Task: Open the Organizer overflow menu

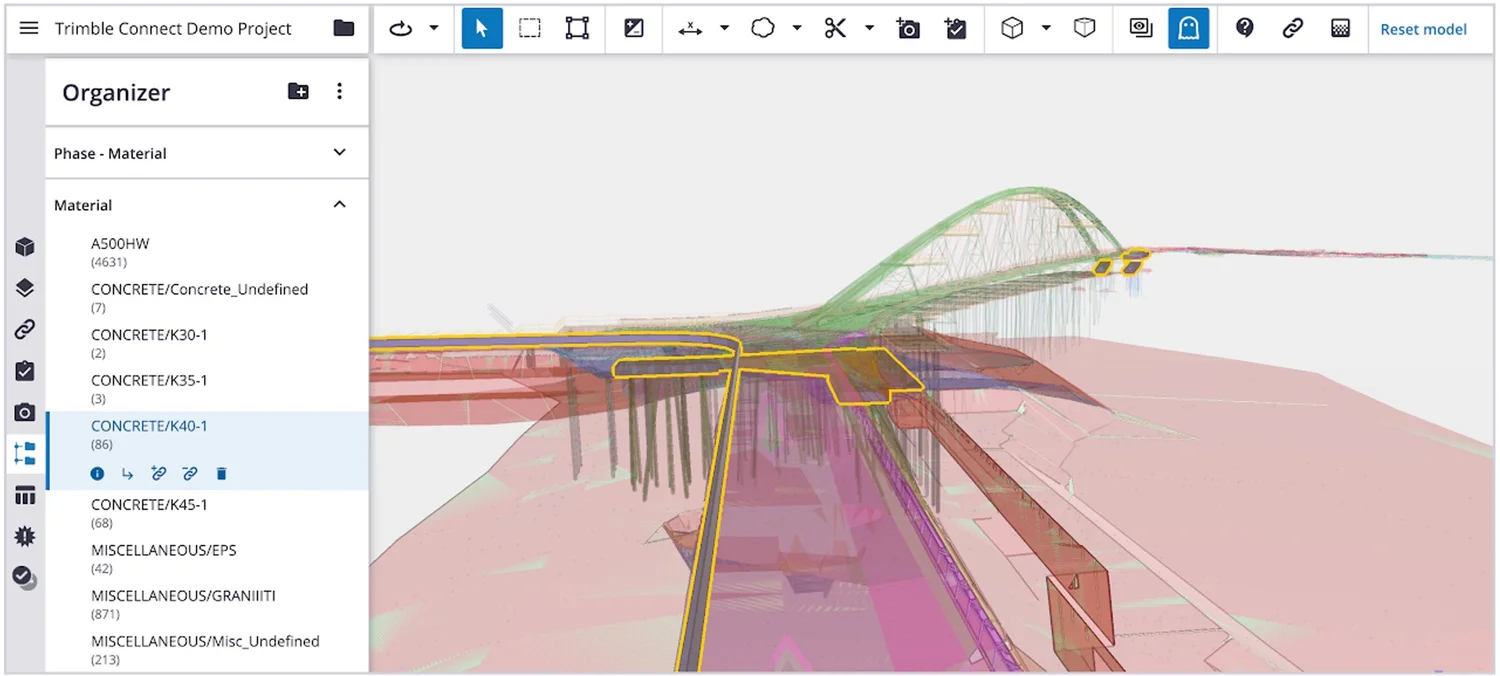Action: tap(339, 91)
